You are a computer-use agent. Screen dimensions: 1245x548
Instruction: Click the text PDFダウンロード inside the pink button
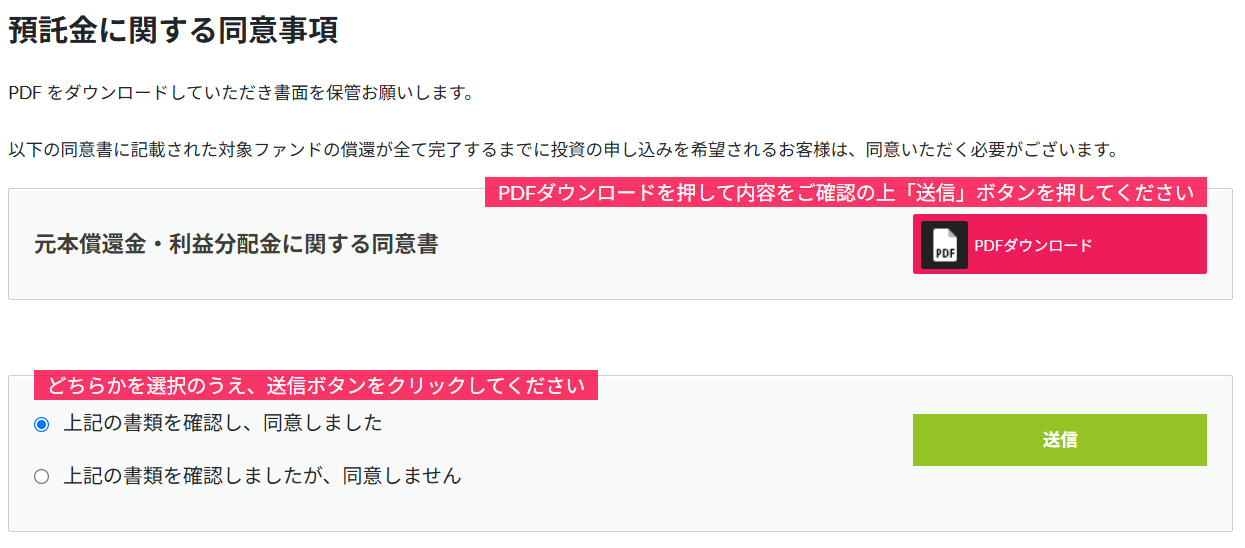(x=1033, y=245)
